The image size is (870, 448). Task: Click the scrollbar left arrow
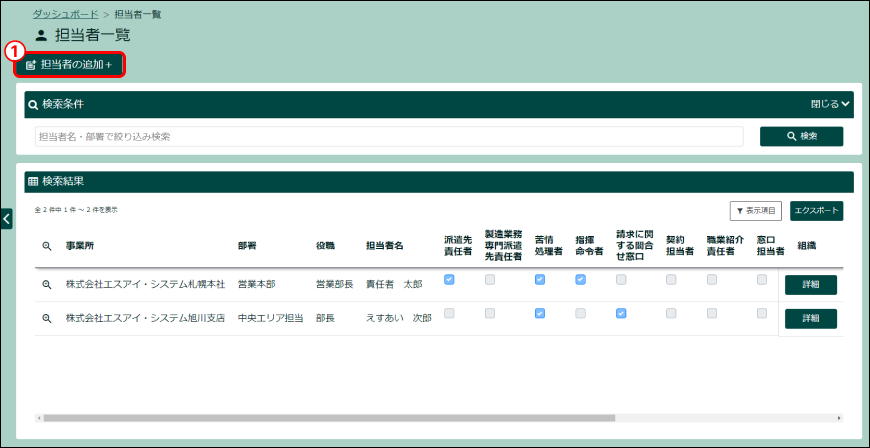[x=38, y=417]
